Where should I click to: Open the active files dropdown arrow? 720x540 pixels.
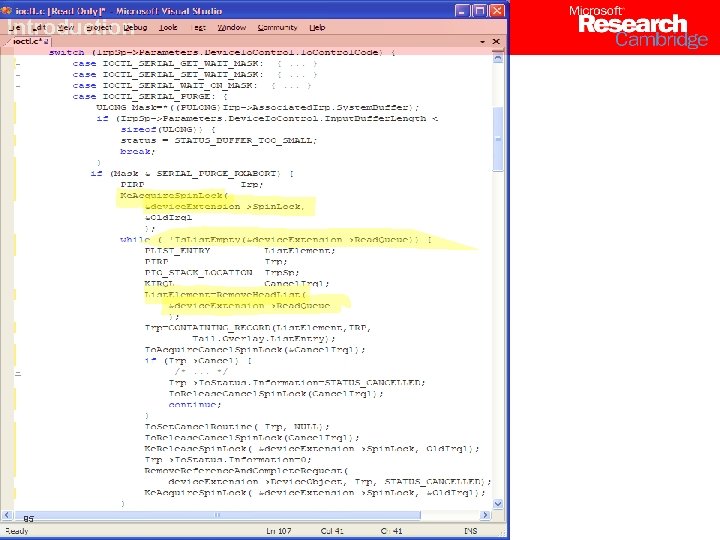[x=483, y=42]
